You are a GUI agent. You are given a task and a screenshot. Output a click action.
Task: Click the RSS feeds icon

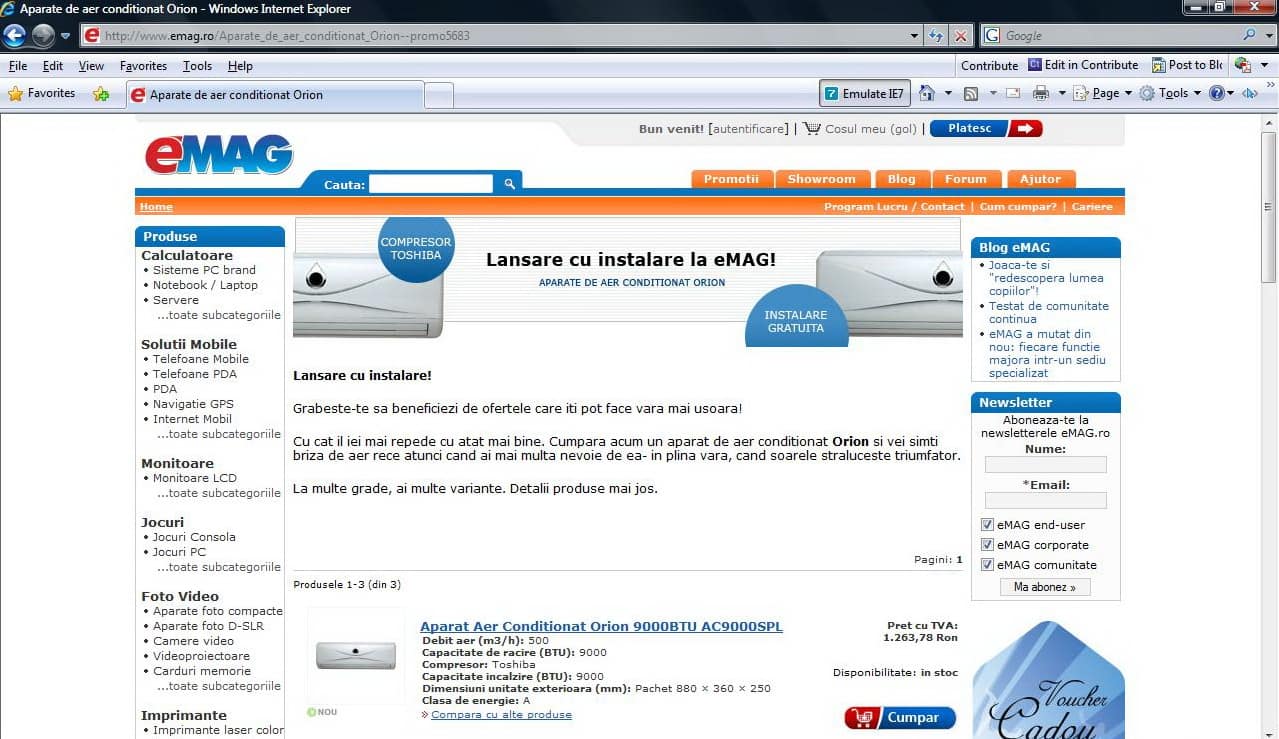point(970,94)
